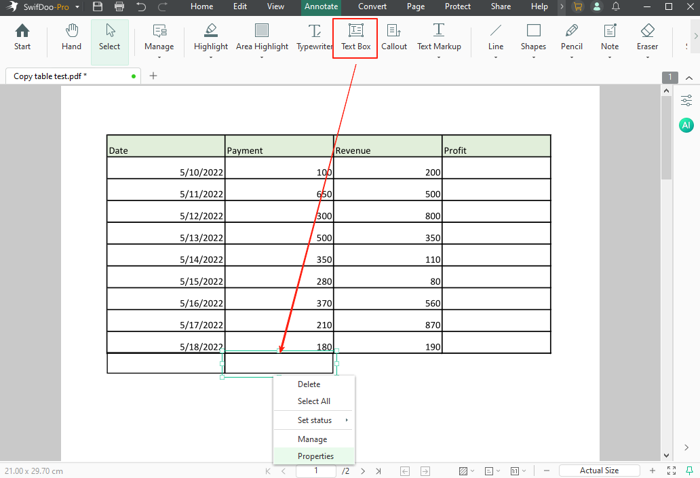Select the Callout tool
700x478 pixels.
coord(394,37)
